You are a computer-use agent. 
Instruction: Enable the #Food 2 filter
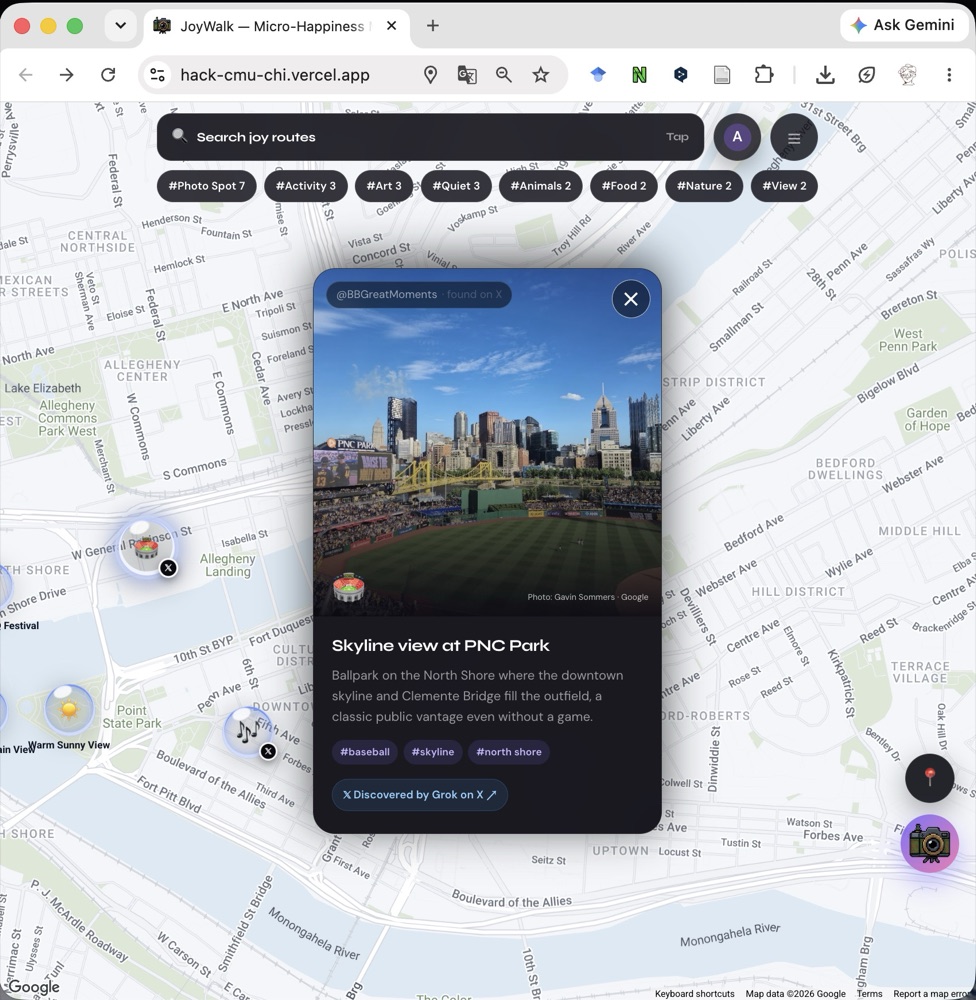624,186
